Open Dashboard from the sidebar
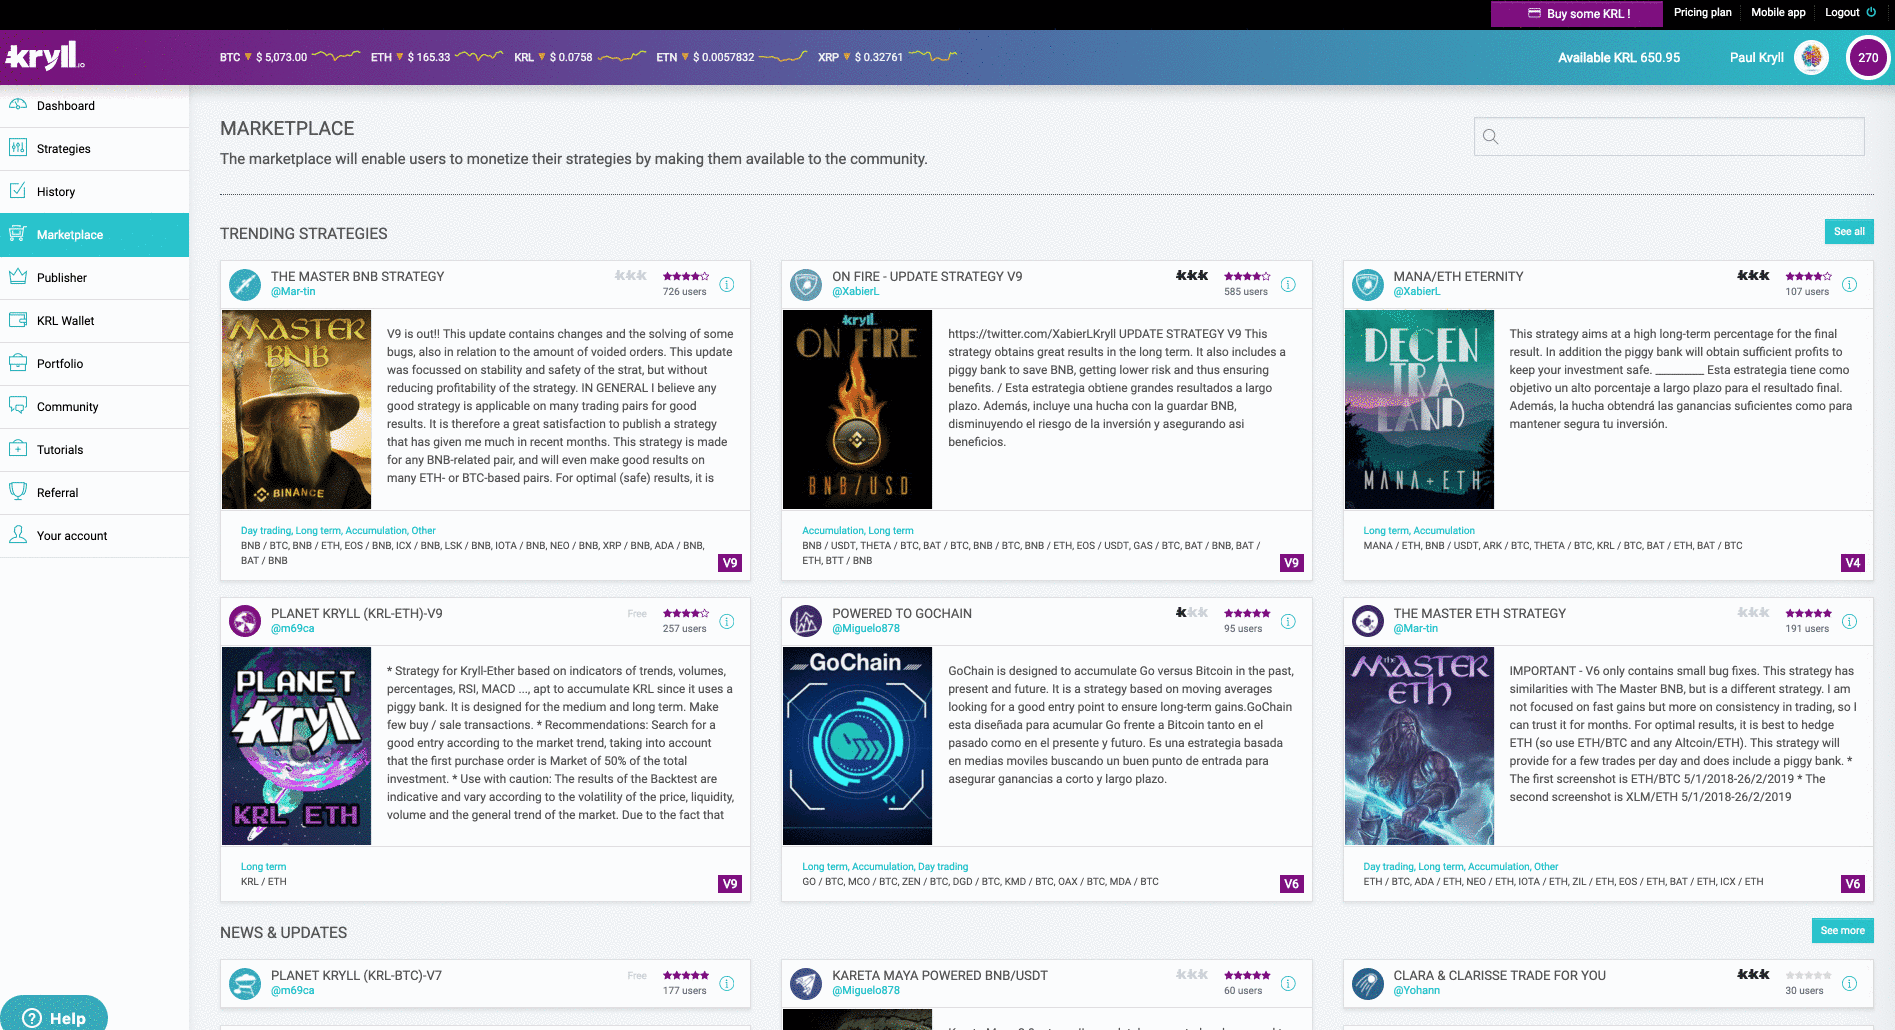Screen dimensions: 1895x1030 coord(94,106)
